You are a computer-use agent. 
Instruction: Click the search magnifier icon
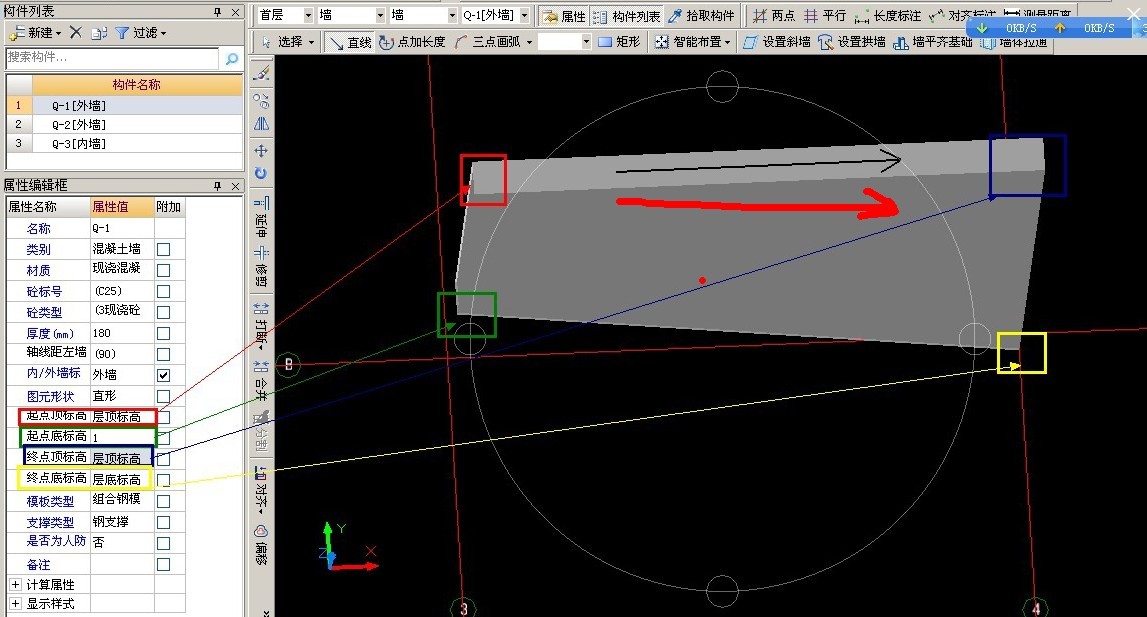click(x=232, y=59)
